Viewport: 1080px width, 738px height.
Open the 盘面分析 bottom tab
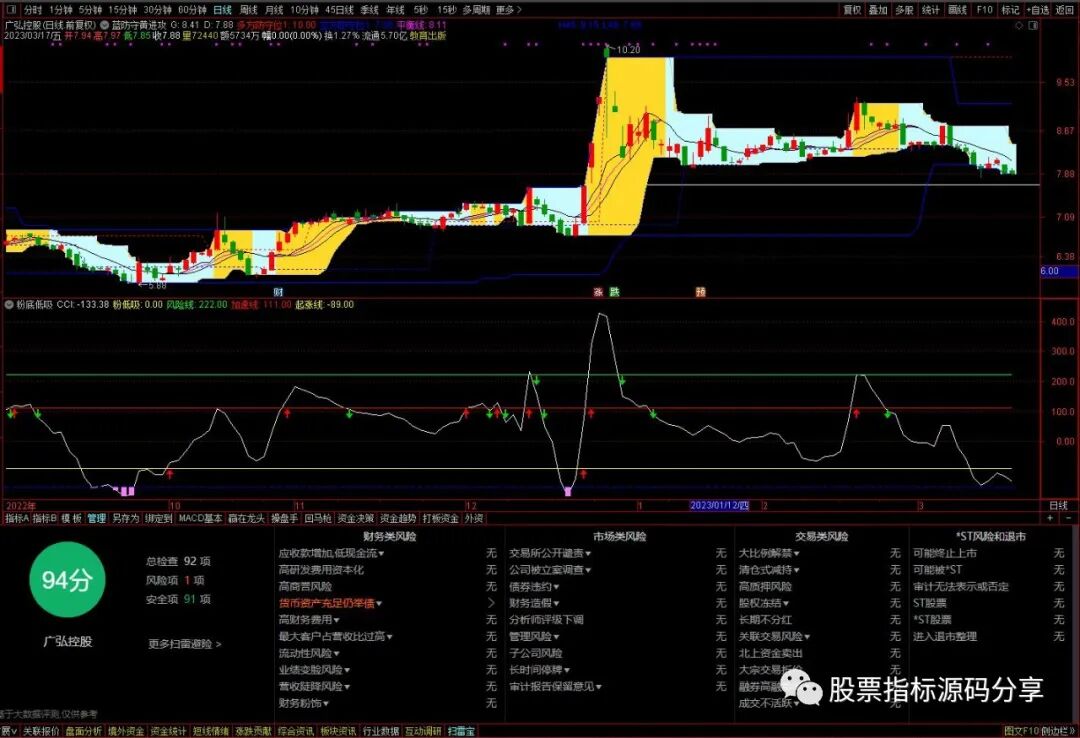pyautogui.click(x=83, y=731)
